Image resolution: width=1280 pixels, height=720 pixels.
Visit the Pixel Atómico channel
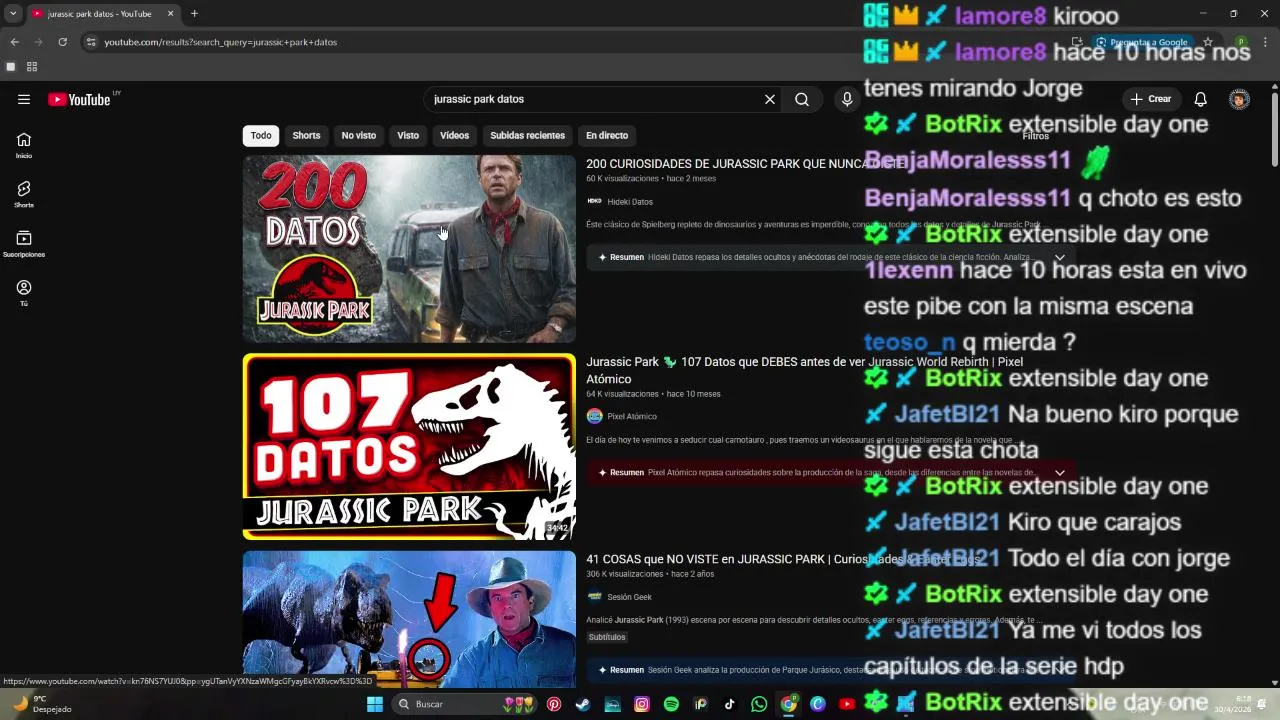pos(631,416)
